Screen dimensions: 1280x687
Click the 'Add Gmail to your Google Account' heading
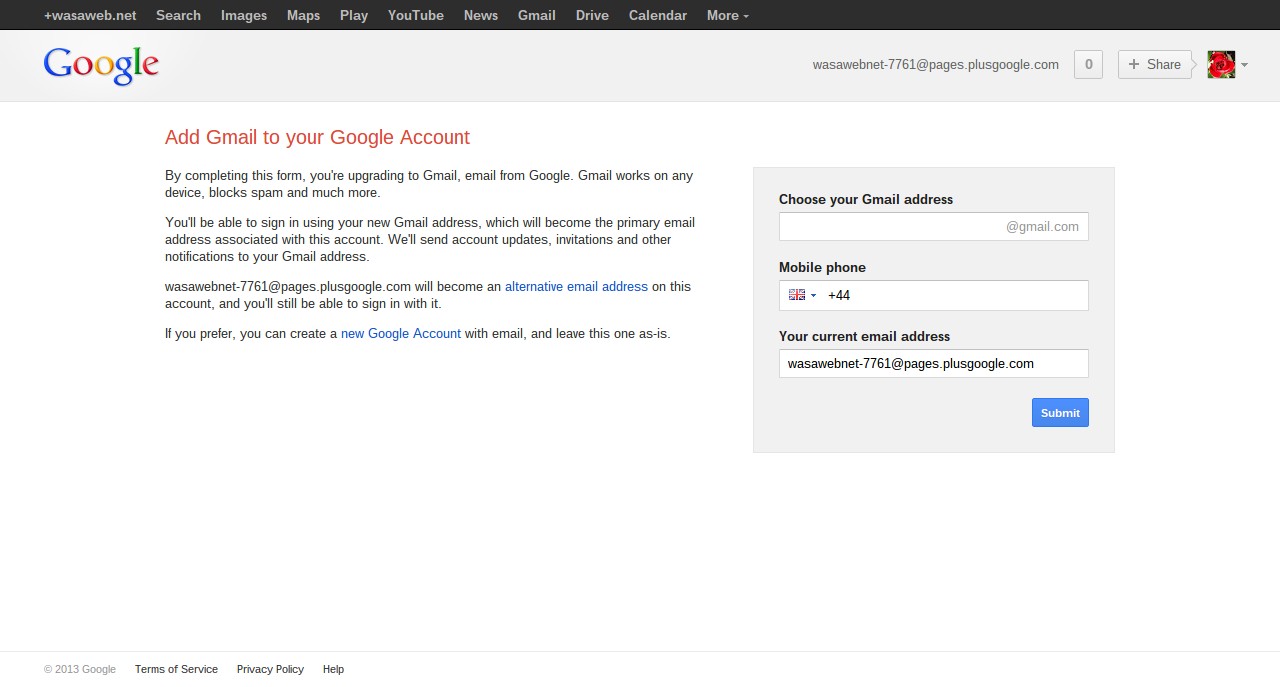point(317,138)
